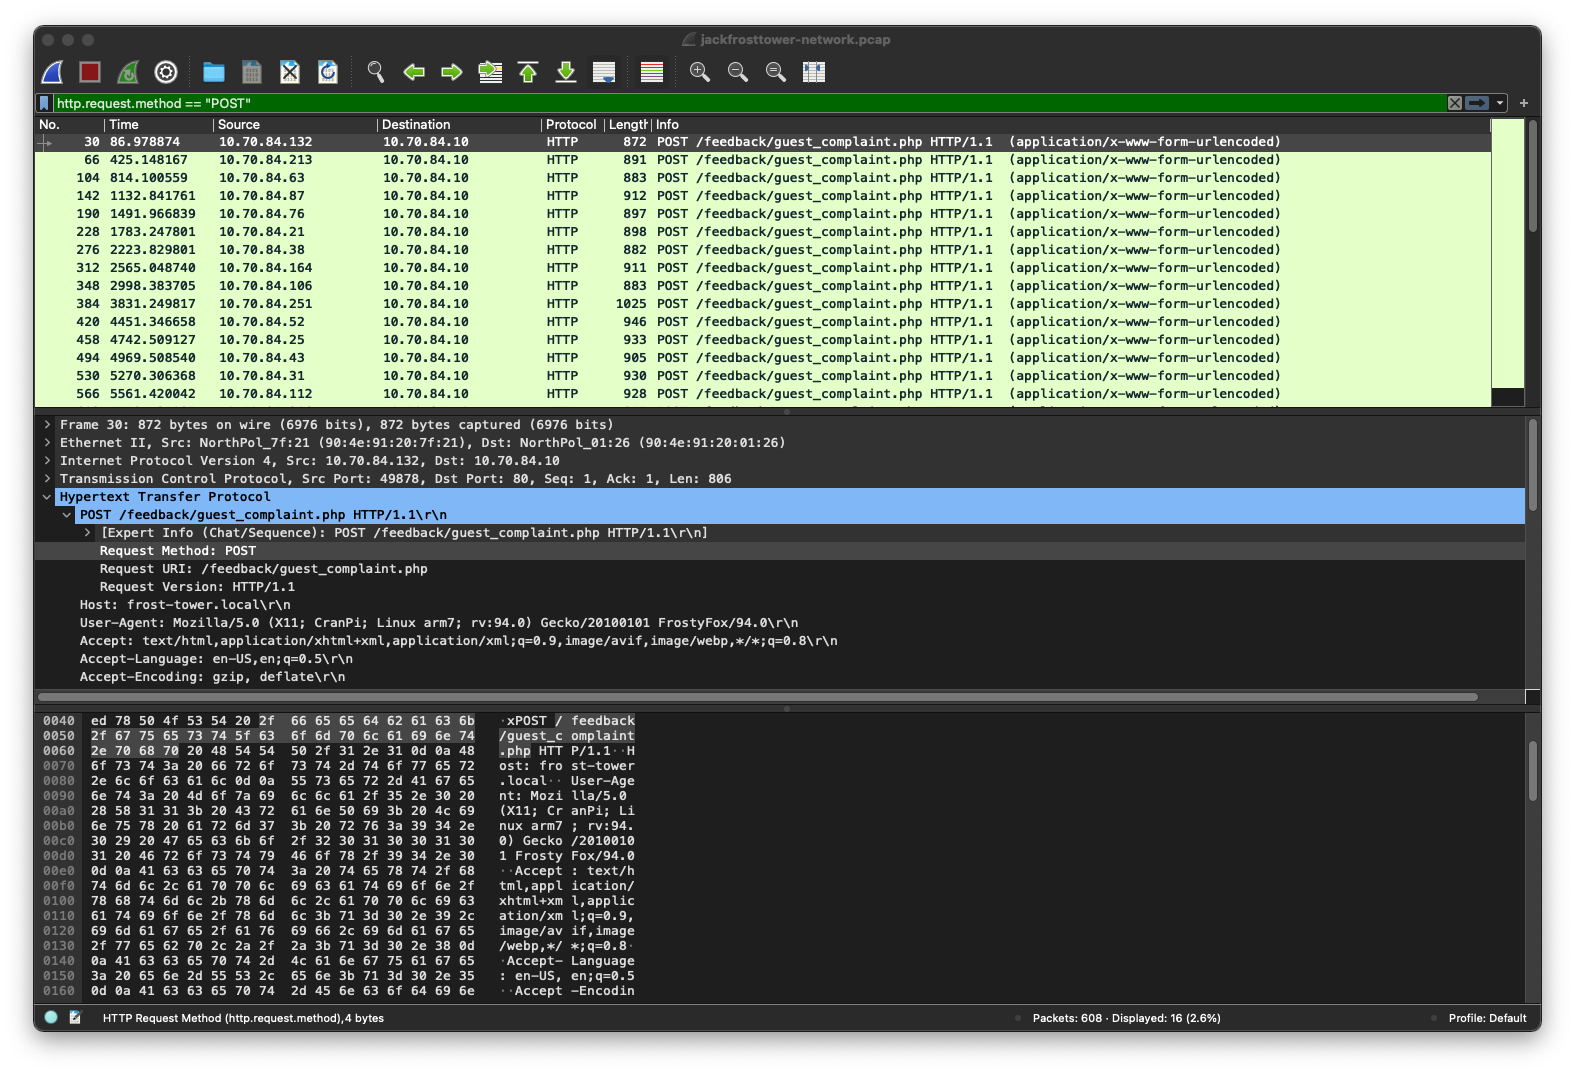This screenshot has width=1575, height=1073.
Task: Sort packets by Destination column header
Action: 460,125
